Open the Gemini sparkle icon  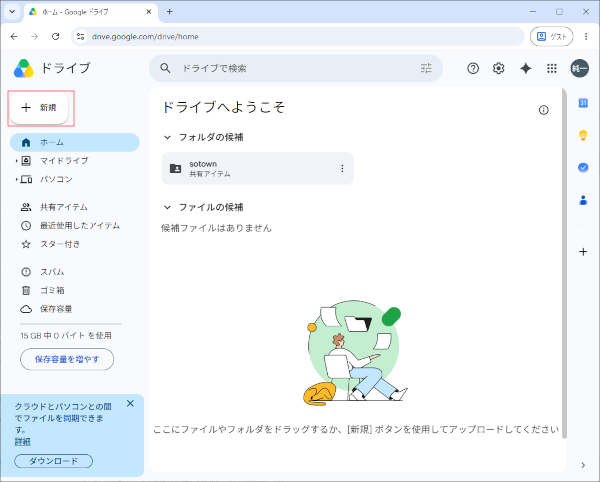(x=526, y=68)
